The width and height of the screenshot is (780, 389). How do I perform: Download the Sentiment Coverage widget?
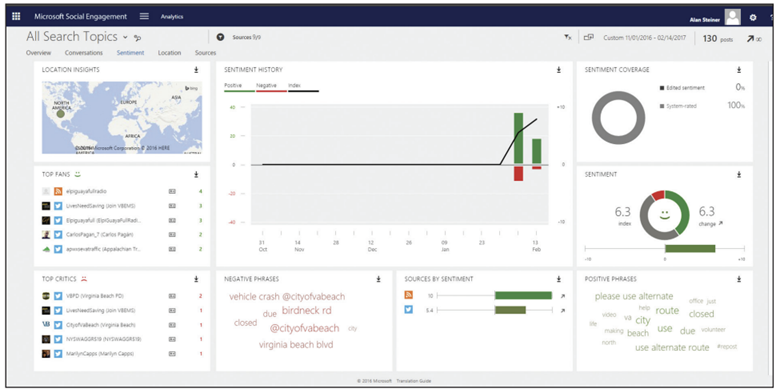click(739, 70)
